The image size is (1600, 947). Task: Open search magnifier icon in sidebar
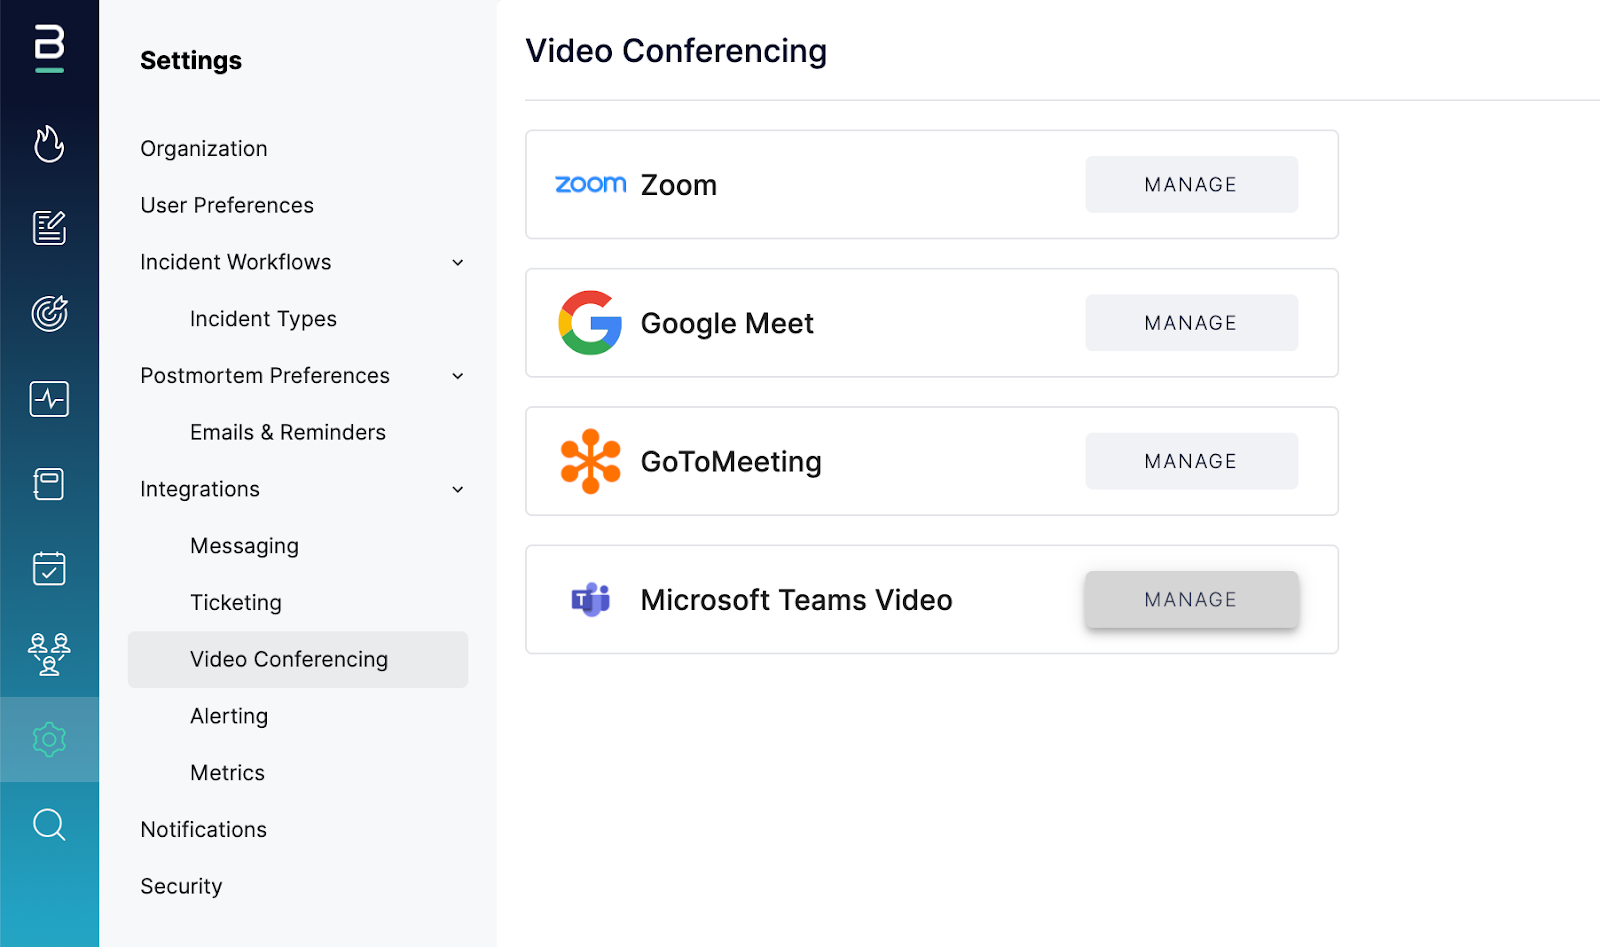pyautogui.click(x=49, y=825)
